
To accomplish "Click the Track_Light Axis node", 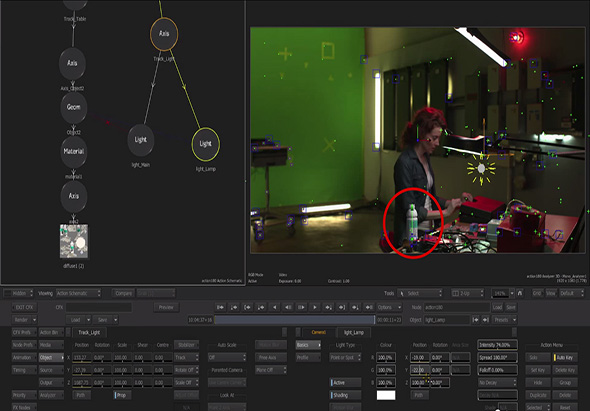I will click(164, 34).
